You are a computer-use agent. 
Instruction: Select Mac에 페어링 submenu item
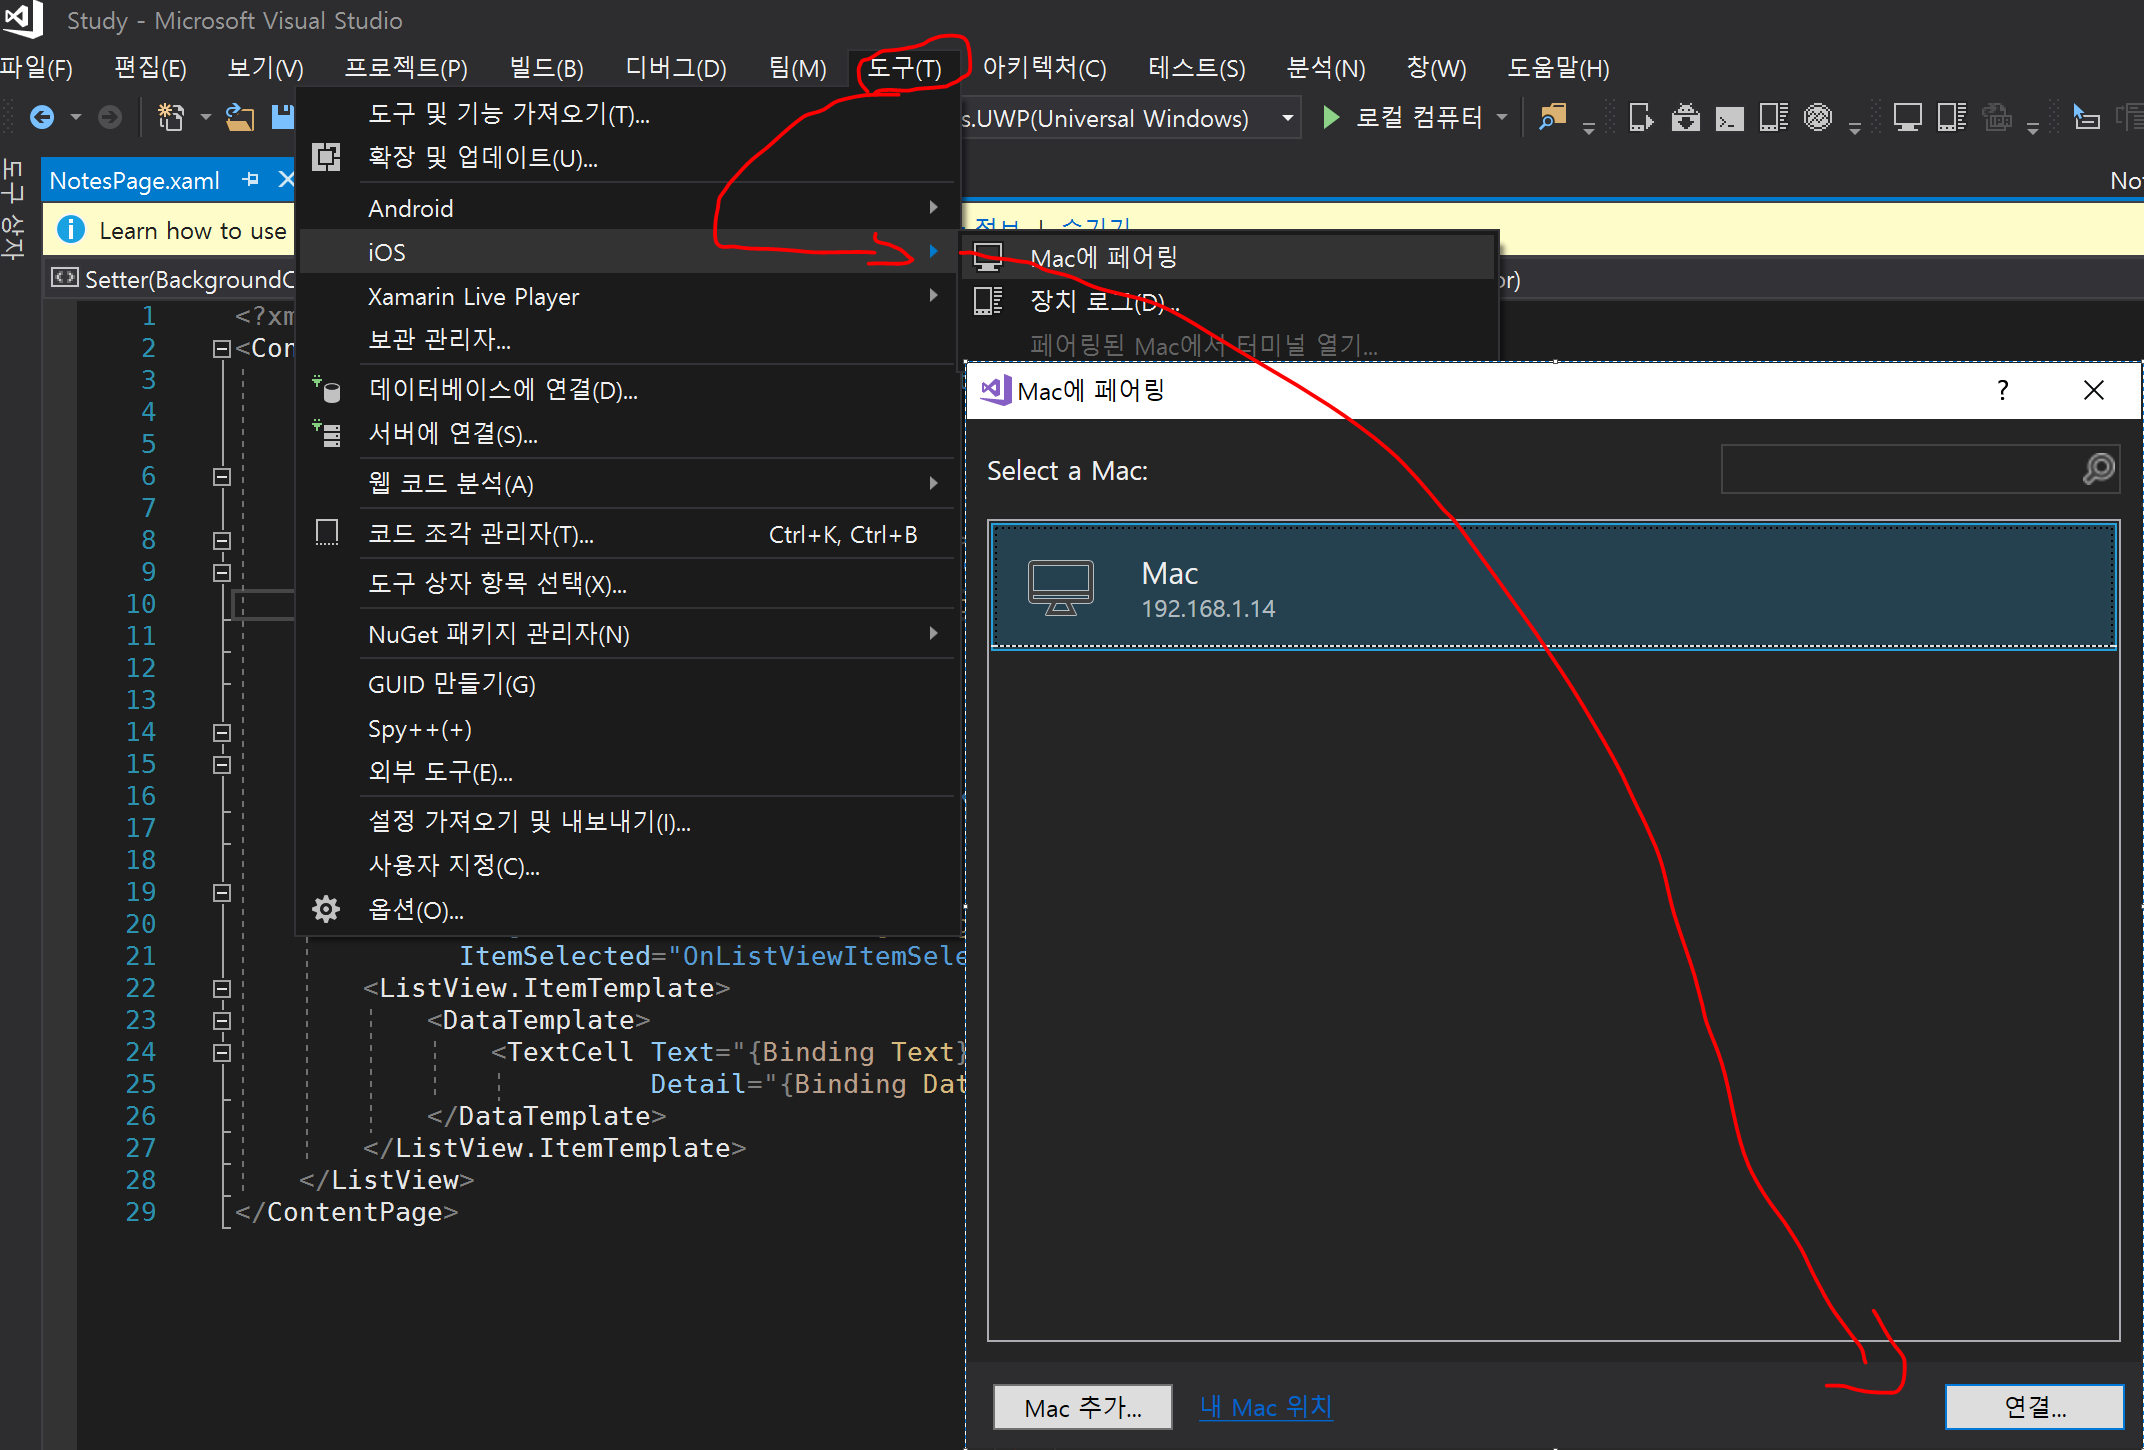(x=1104, y=258)
